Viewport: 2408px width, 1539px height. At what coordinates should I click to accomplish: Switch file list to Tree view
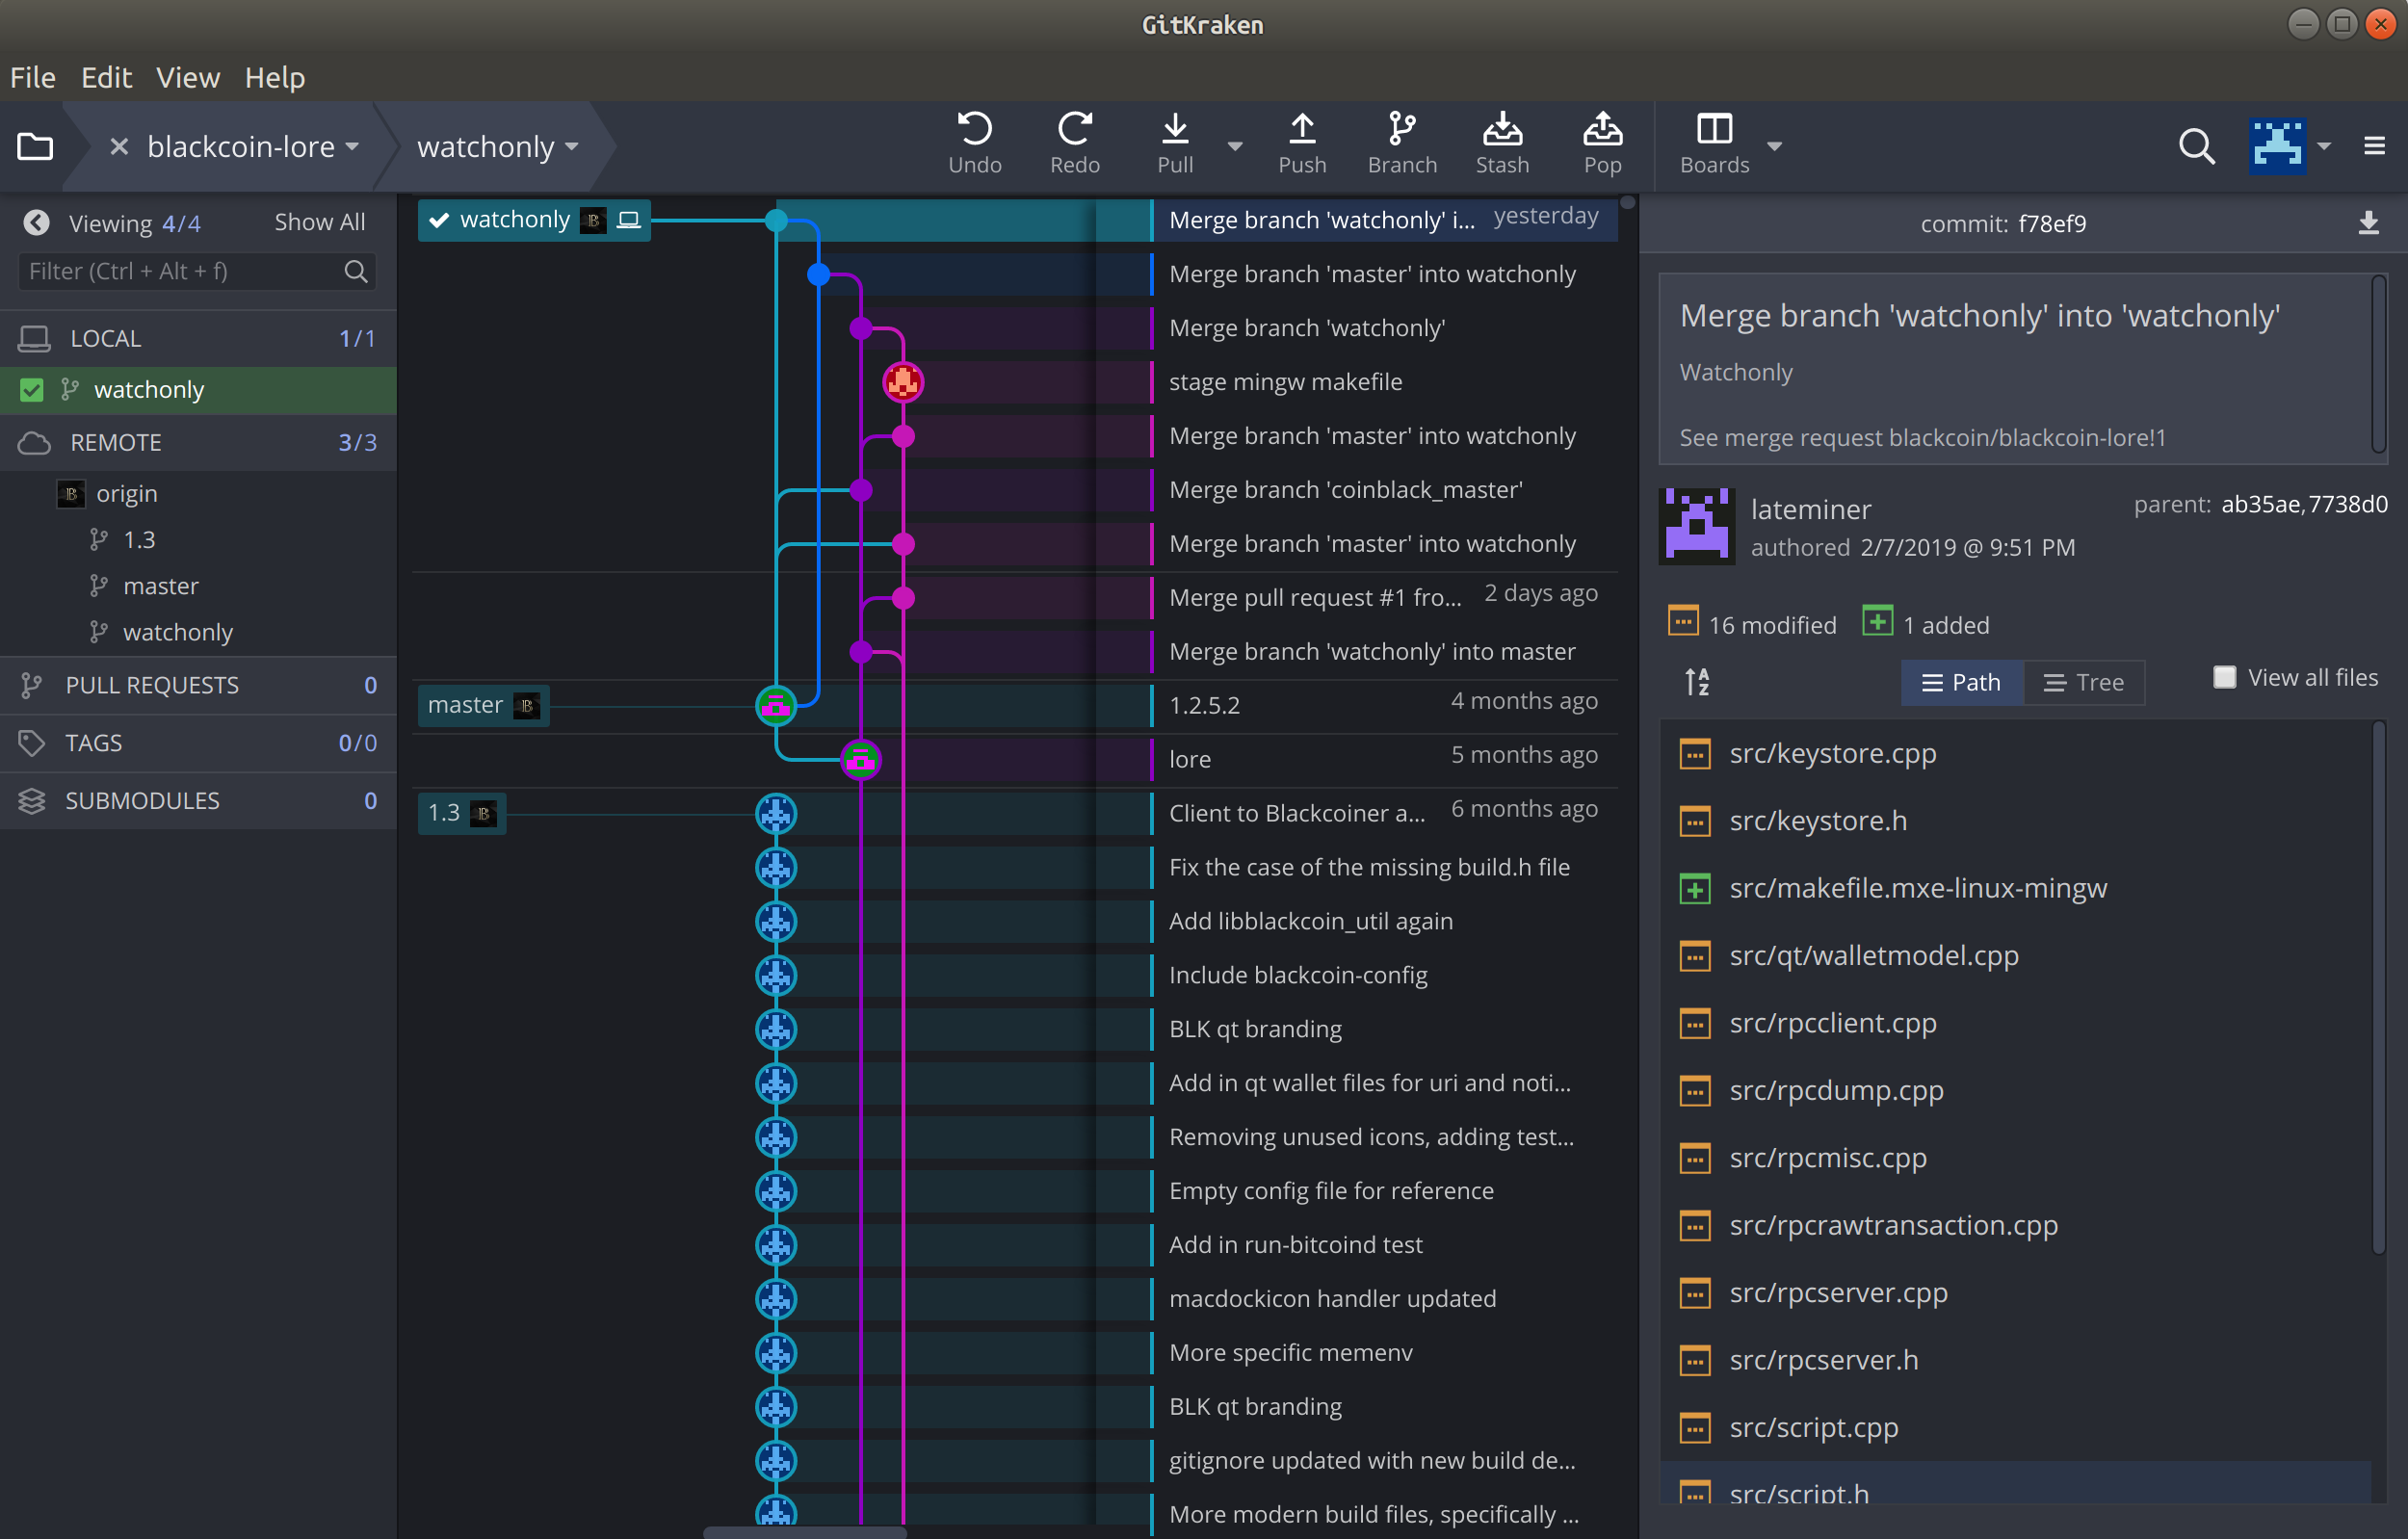(2084, 682)
